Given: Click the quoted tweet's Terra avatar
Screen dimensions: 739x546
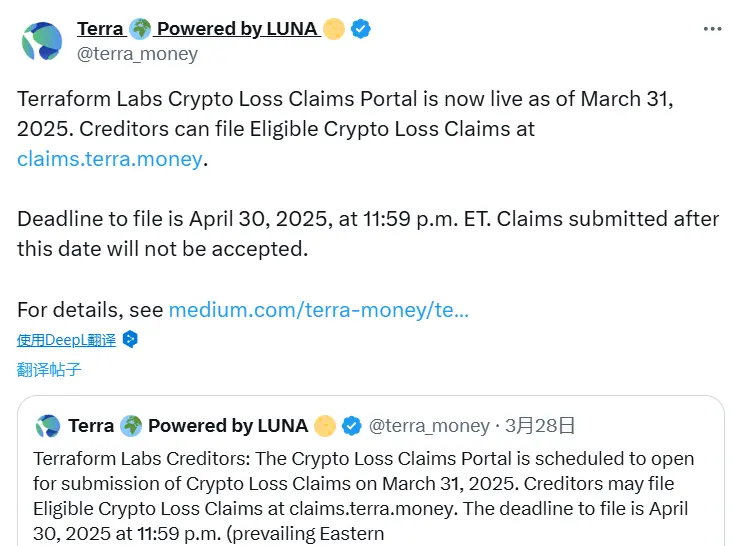Looking at the screenshot, I should [x=48, y=426].
